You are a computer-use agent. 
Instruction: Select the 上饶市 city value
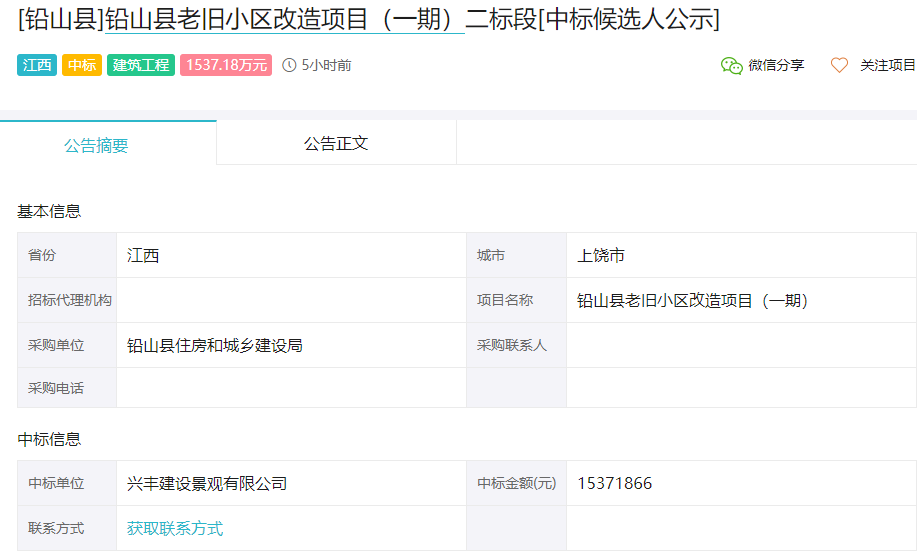601,255
